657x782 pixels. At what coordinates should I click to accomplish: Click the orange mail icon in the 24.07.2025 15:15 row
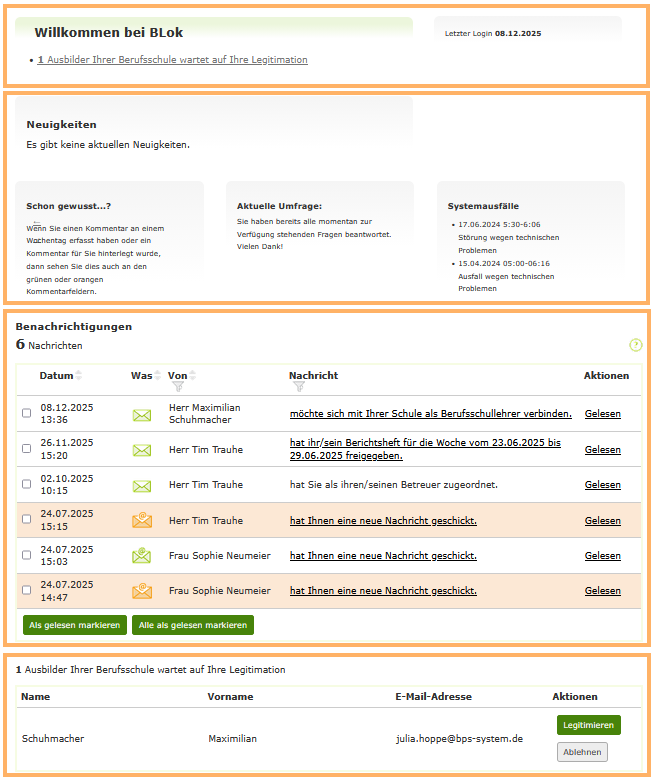[x=142, y=520]
